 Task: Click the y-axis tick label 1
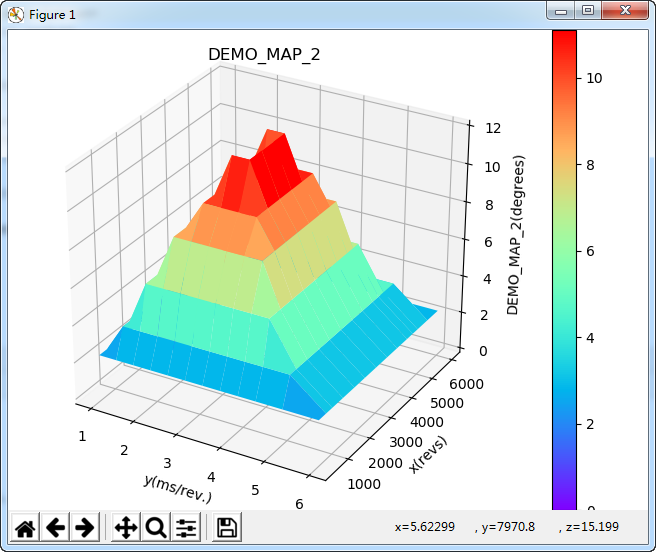click(x=82, y=436)
